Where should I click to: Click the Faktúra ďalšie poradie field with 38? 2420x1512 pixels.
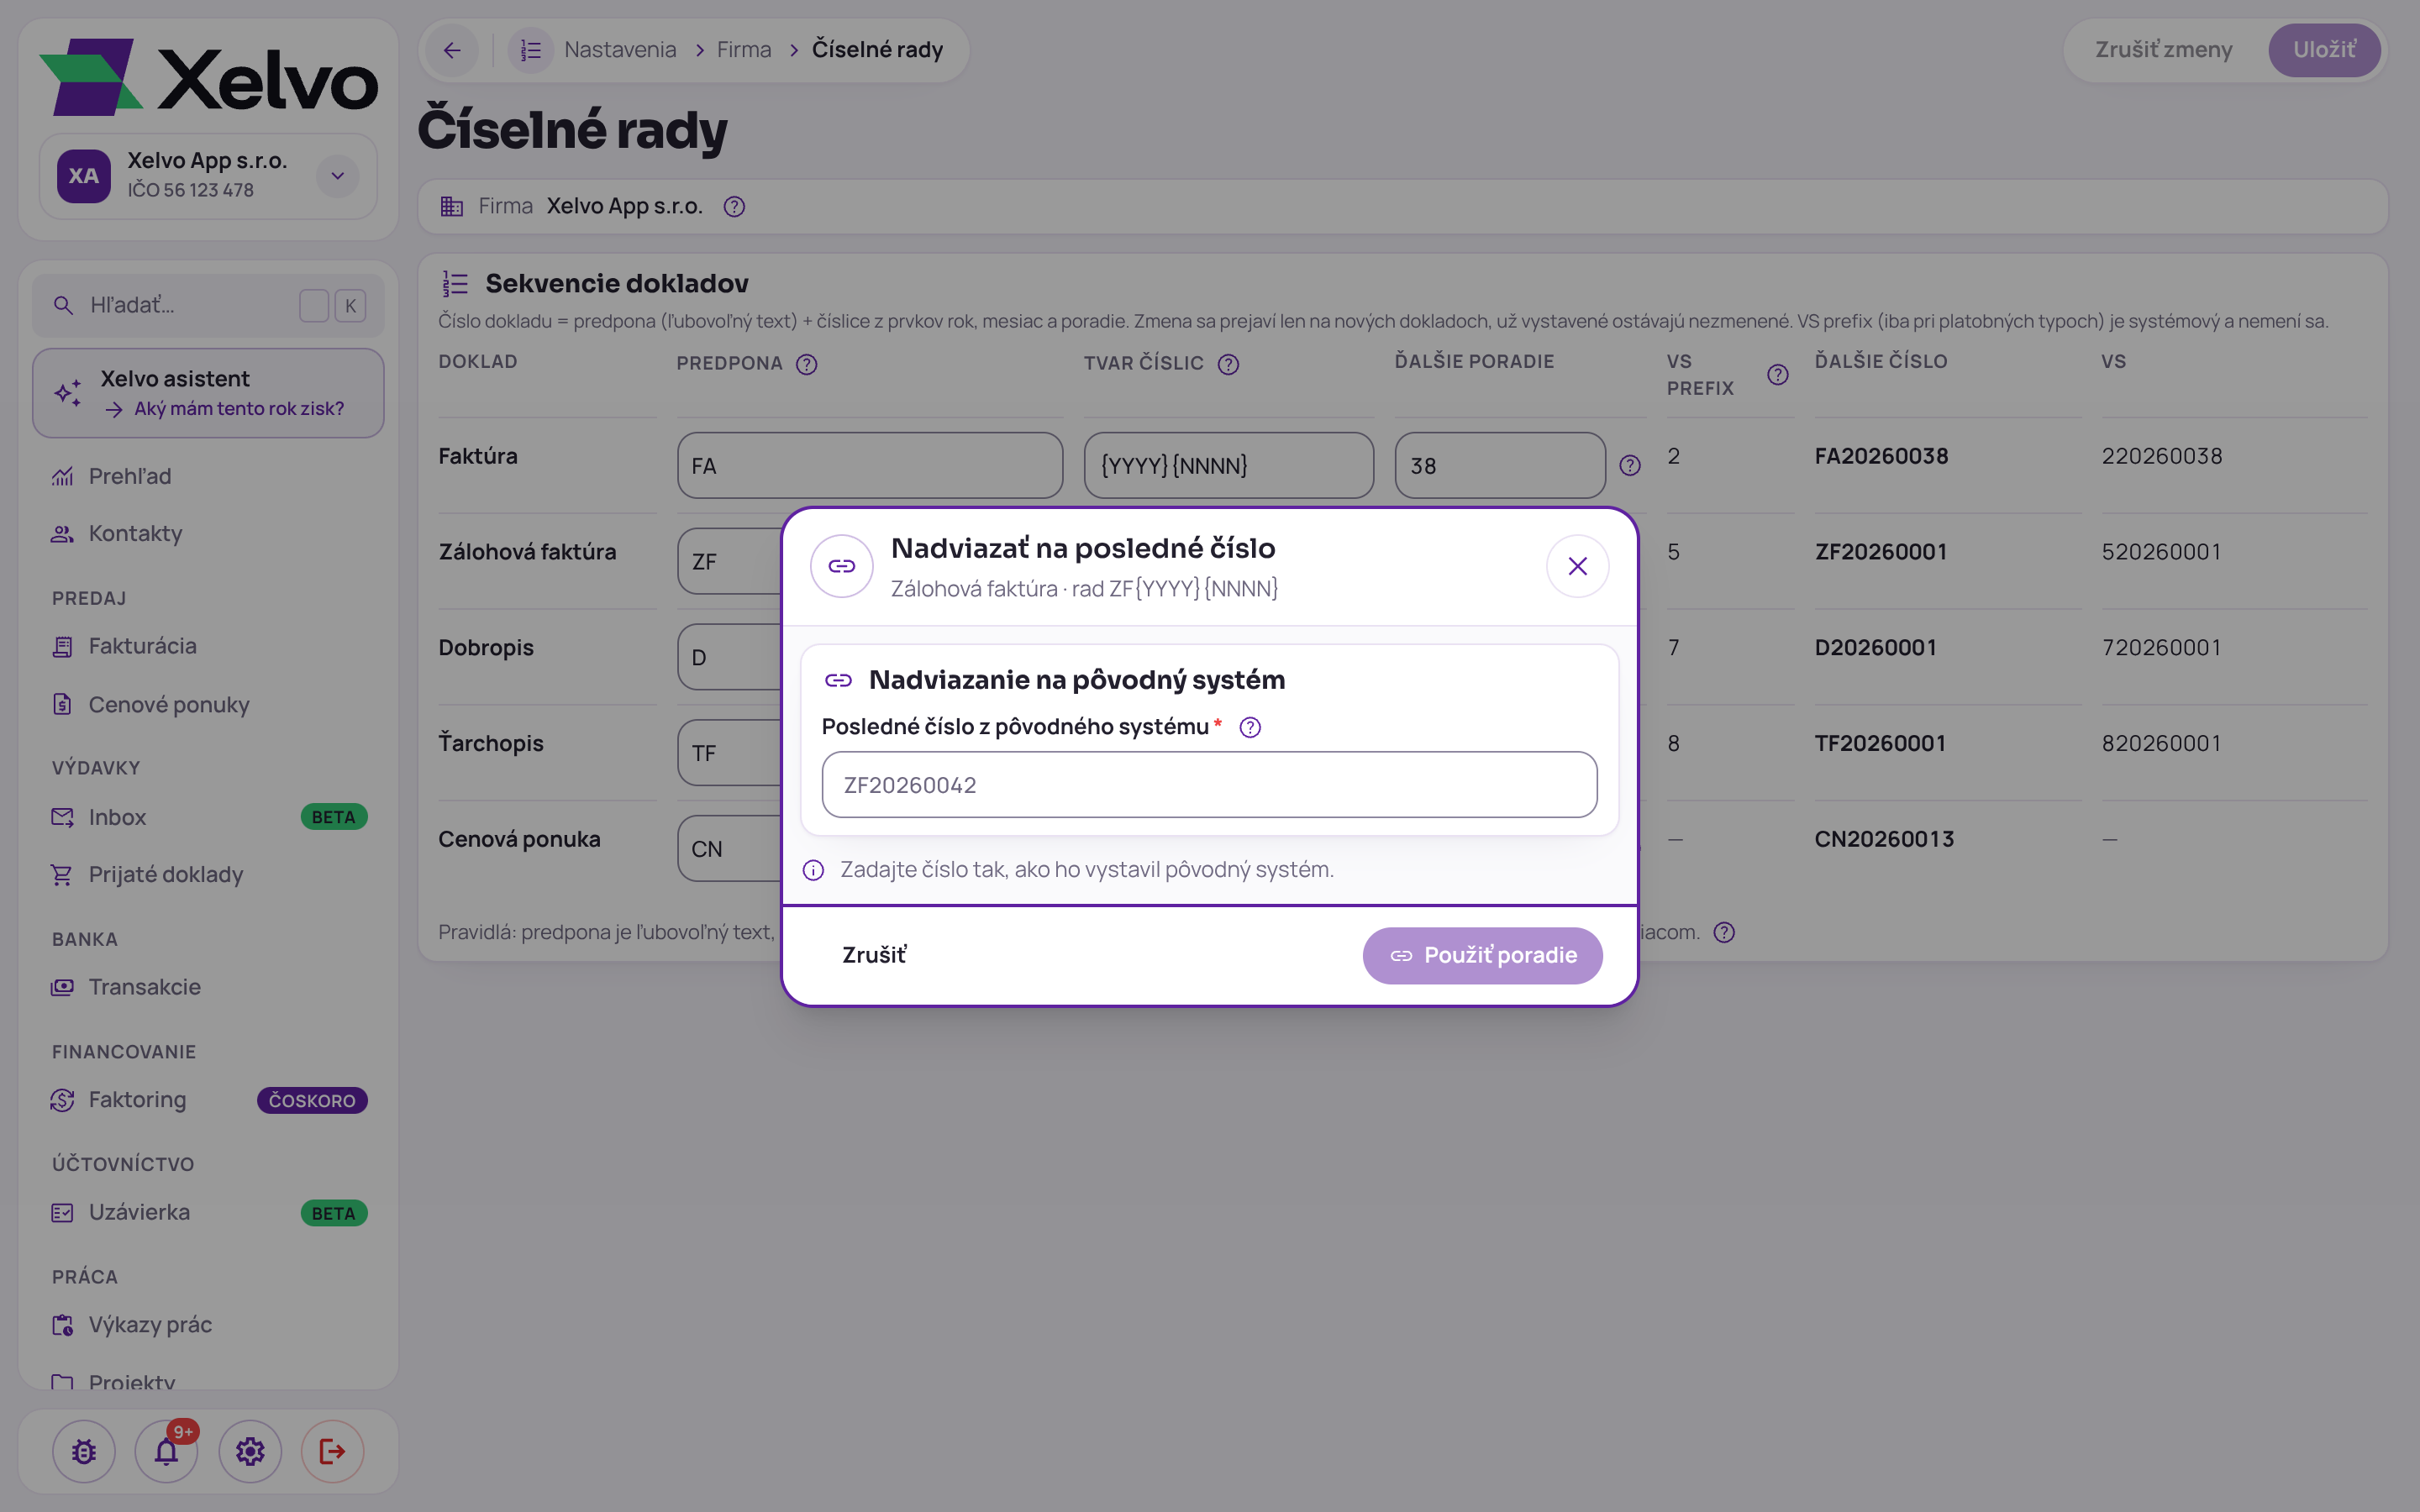click(x=1500, y=466)
